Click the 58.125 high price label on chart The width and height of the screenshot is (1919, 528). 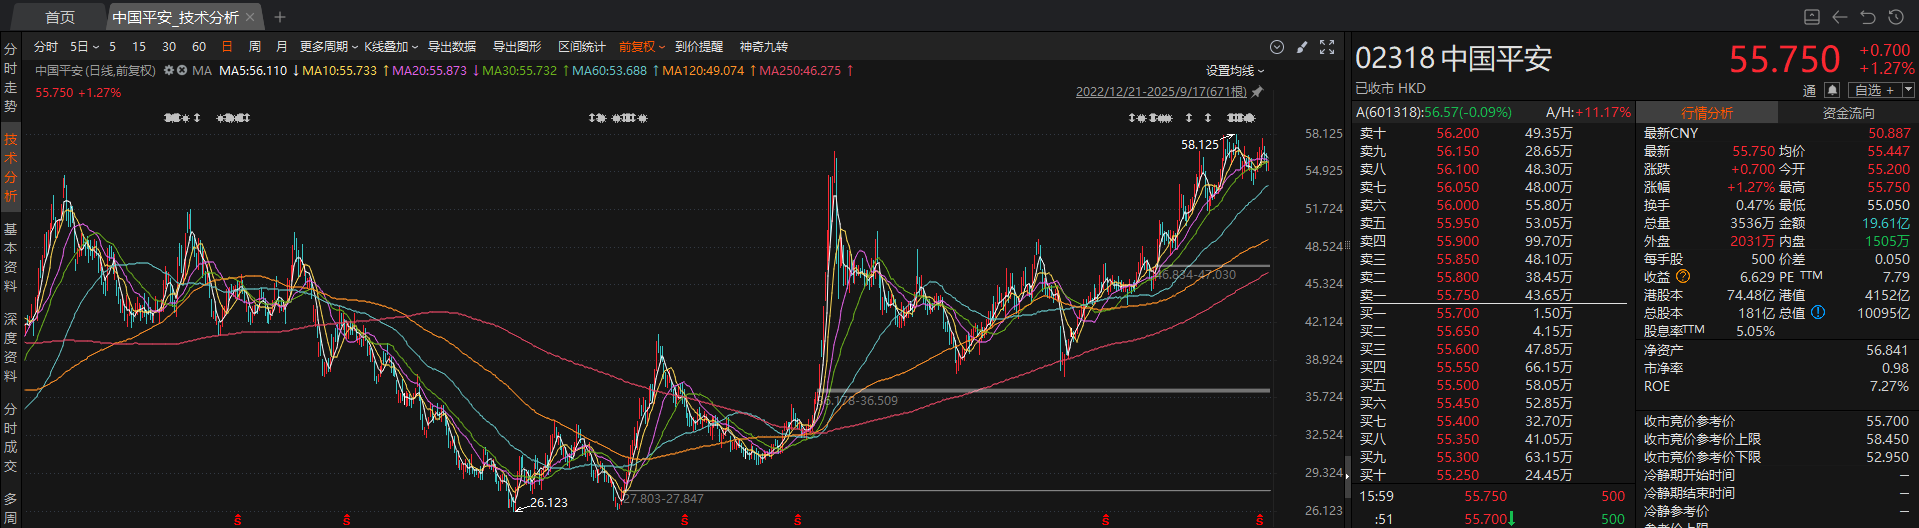point(1199,144)
